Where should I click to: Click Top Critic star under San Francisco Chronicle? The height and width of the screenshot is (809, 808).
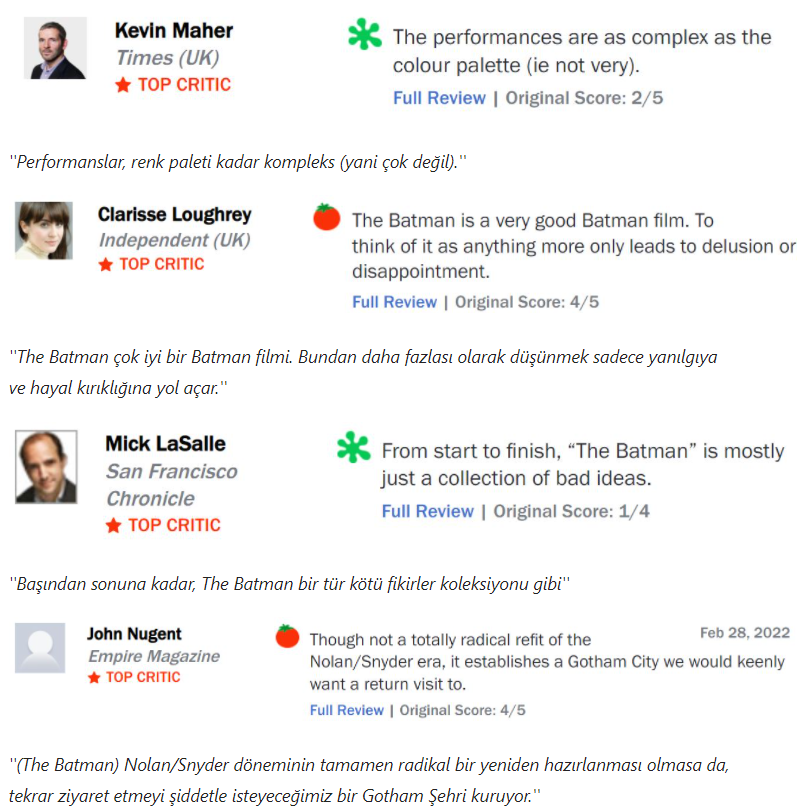[x=114, y=526]
